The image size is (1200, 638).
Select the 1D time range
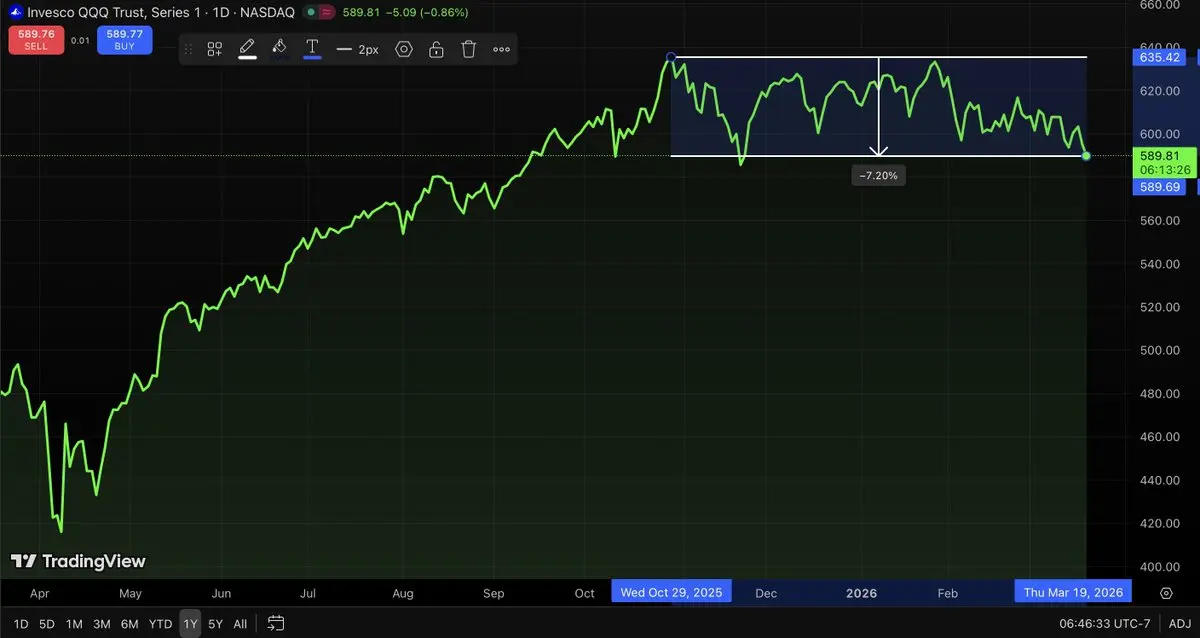pos(20,624)
